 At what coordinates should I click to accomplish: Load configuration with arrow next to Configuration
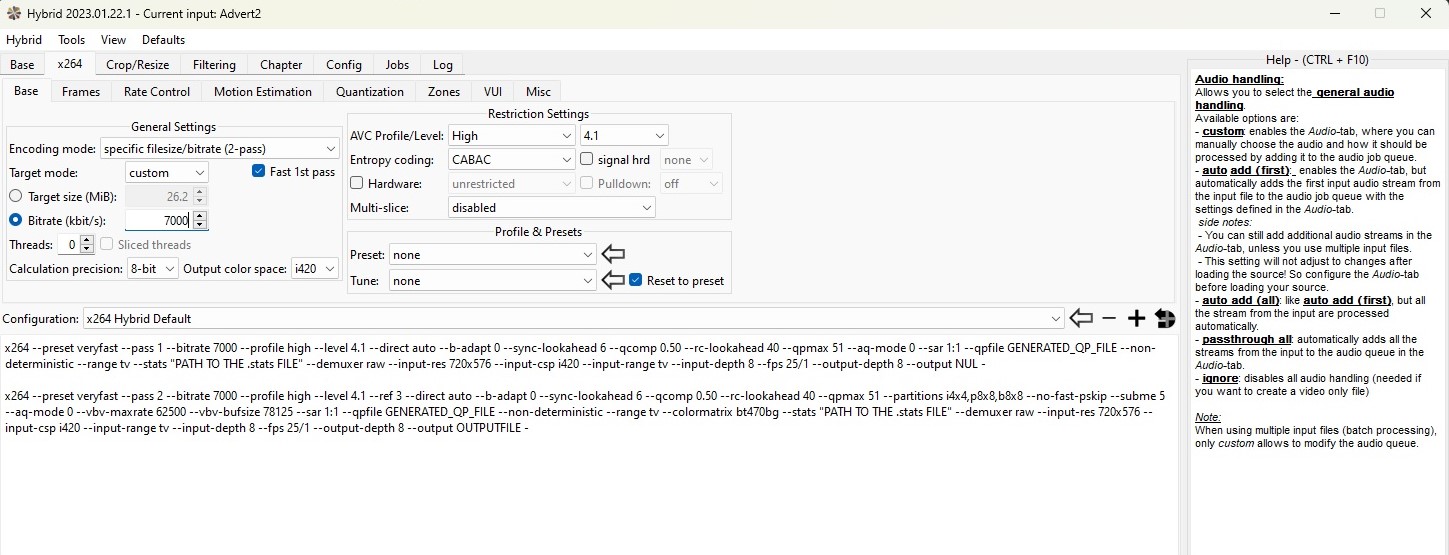coord(1081,318)
